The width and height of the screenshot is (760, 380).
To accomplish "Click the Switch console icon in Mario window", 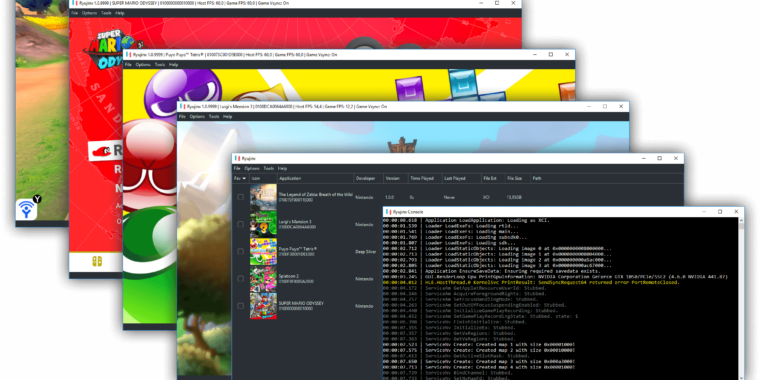I will [97, 262].
